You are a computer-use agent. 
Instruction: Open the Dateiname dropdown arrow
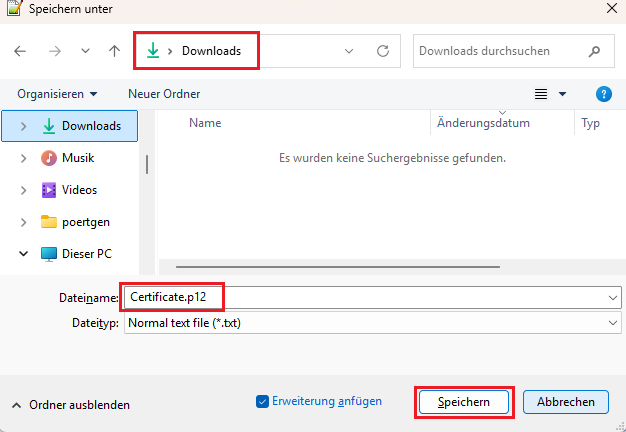tap(613, 298)
